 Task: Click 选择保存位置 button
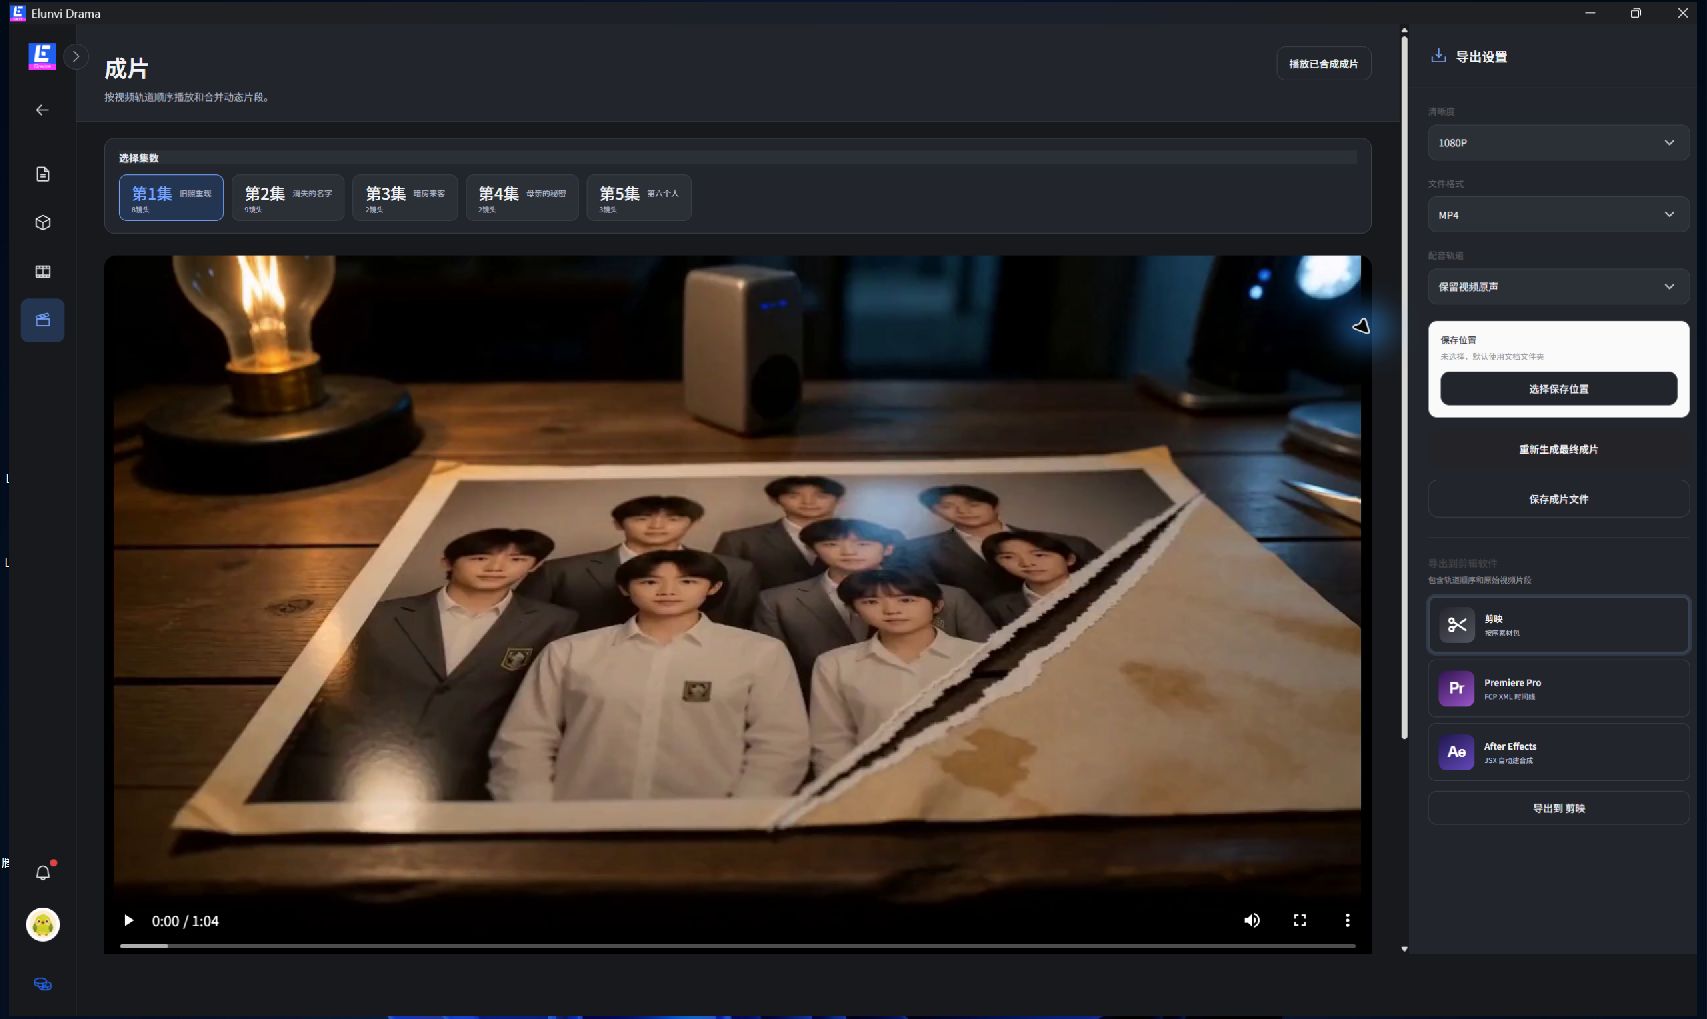(1558, 389)
